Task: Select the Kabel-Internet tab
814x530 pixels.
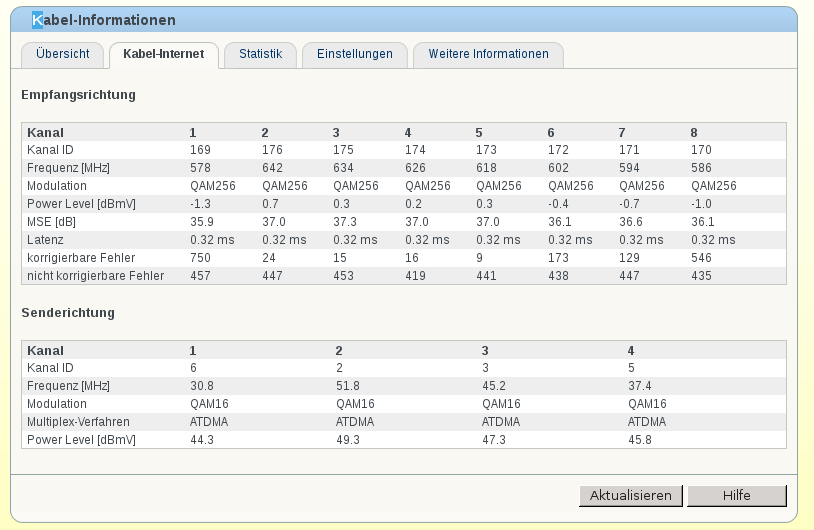Action: coord(164,54)
